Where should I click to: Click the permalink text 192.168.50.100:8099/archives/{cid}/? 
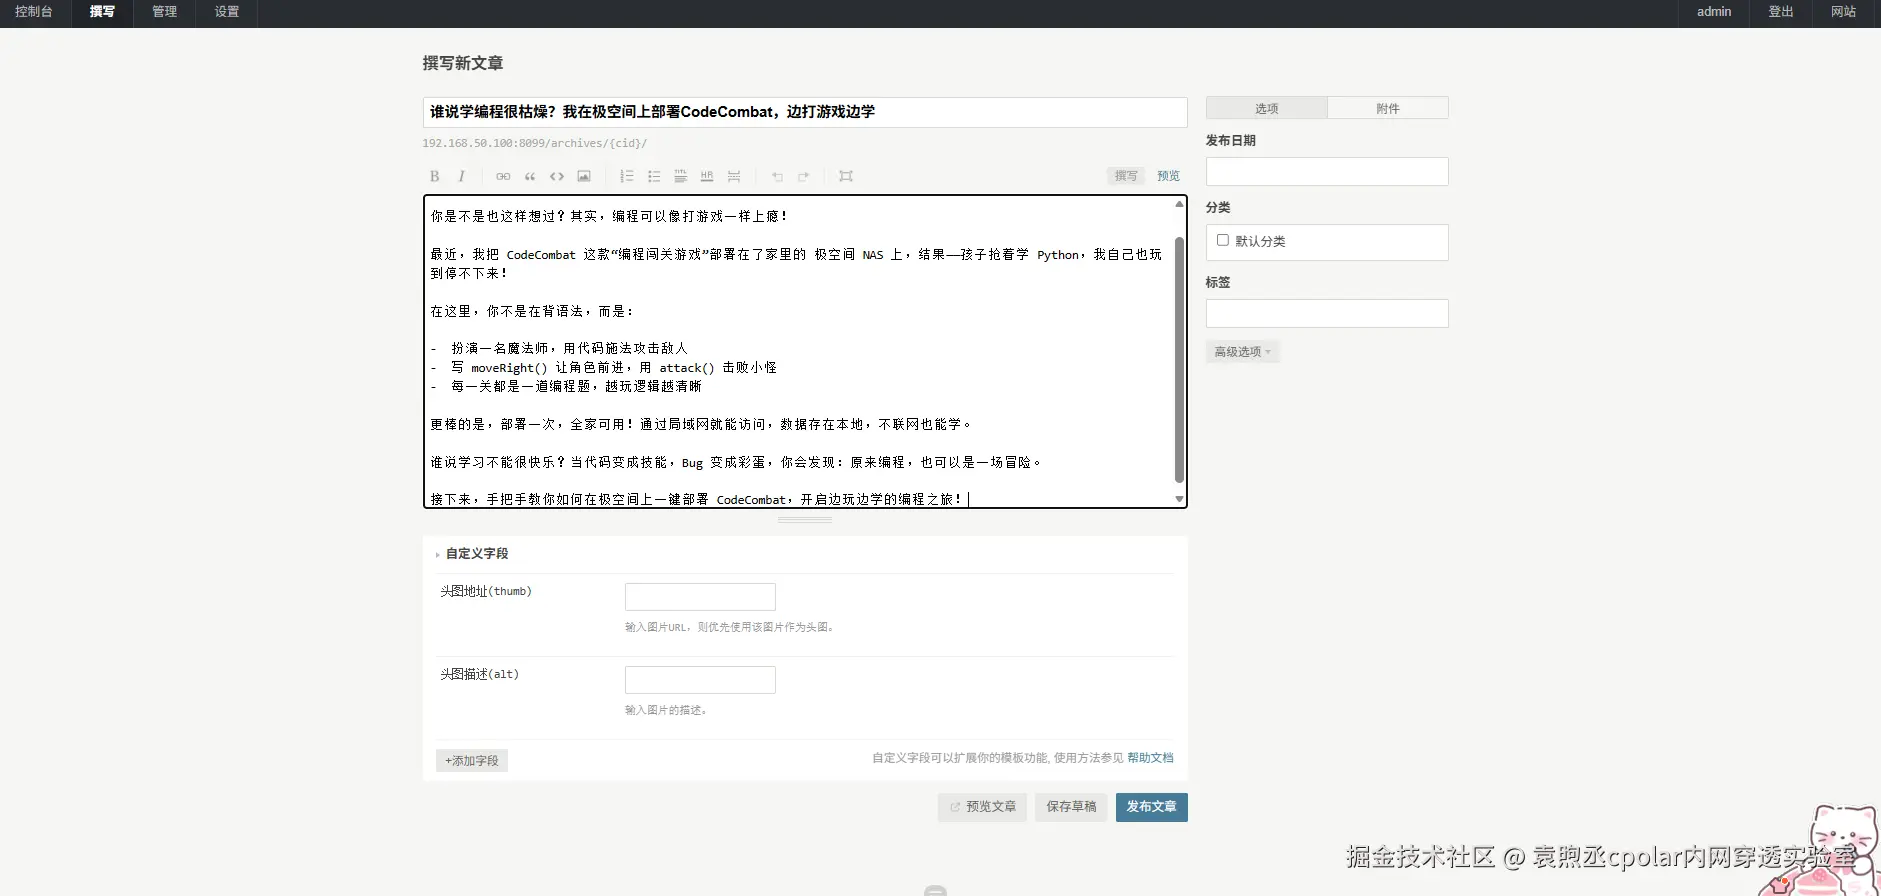(534, 143)
